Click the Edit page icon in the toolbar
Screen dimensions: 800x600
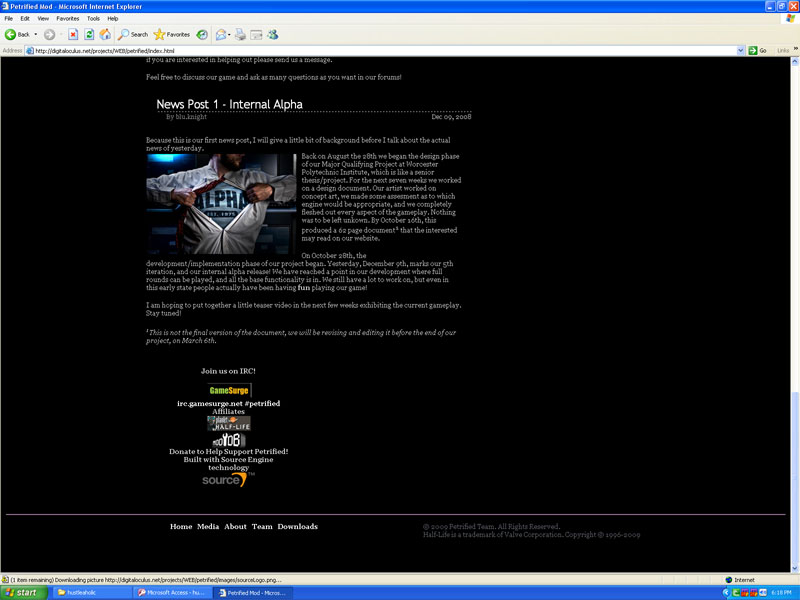tap(256, 34)
